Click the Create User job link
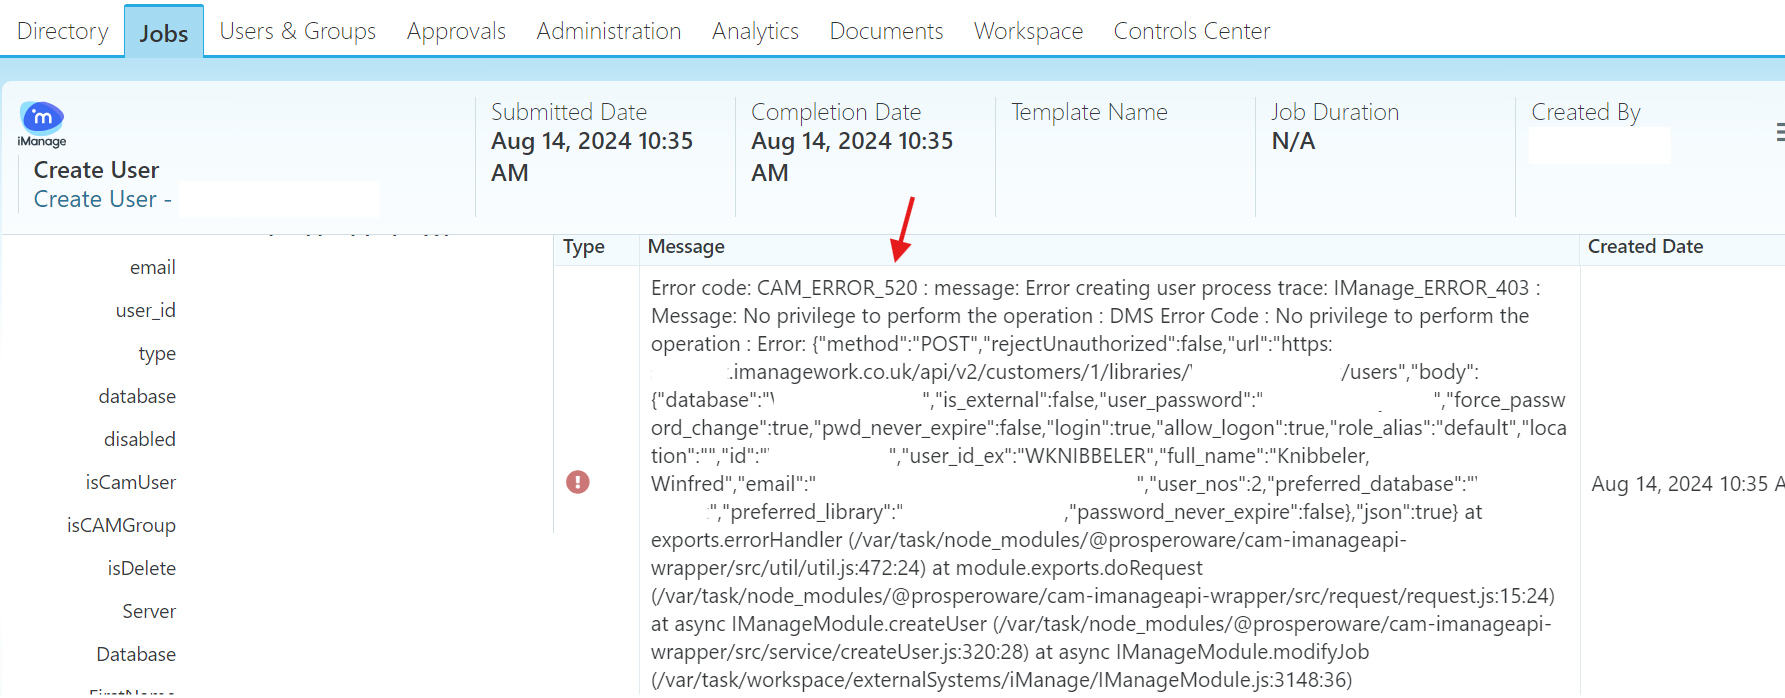Image resolution: width=1785 pixels, height=698 pixels. (x=96, y=199)
